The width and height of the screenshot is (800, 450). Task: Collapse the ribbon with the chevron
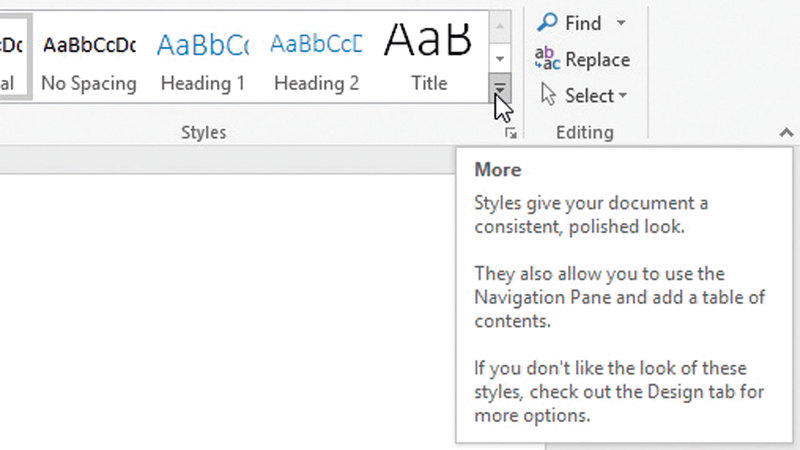point(786,133)
